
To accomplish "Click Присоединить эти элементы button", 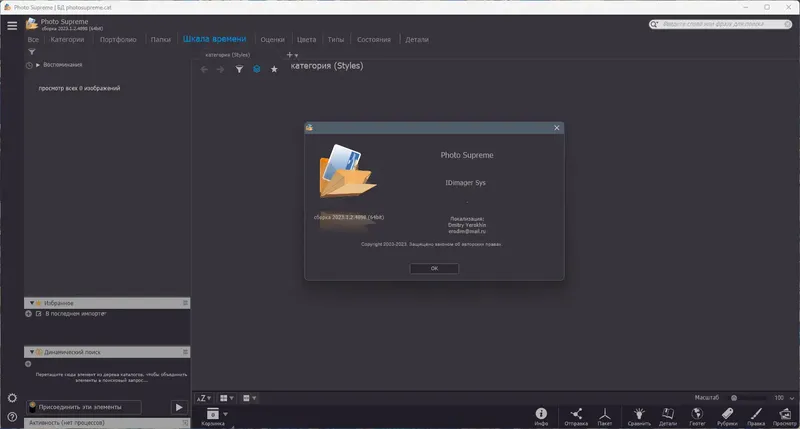I will [x=85, y=407].
